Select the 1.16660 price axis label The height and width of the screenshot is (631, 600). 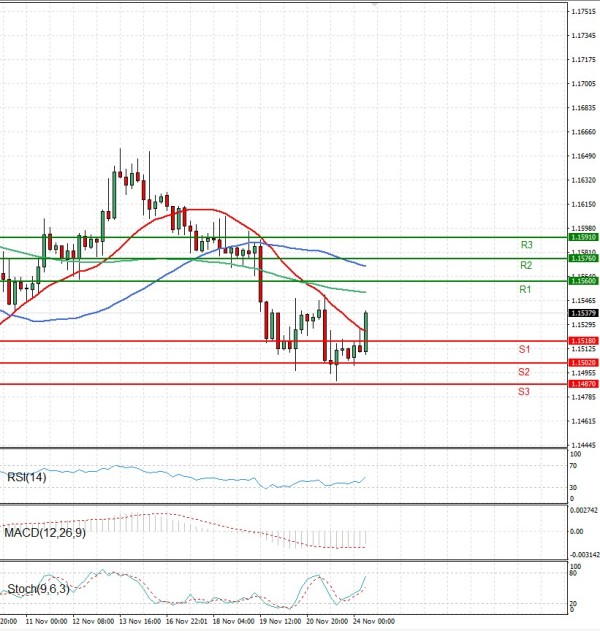tap(583, 133)
